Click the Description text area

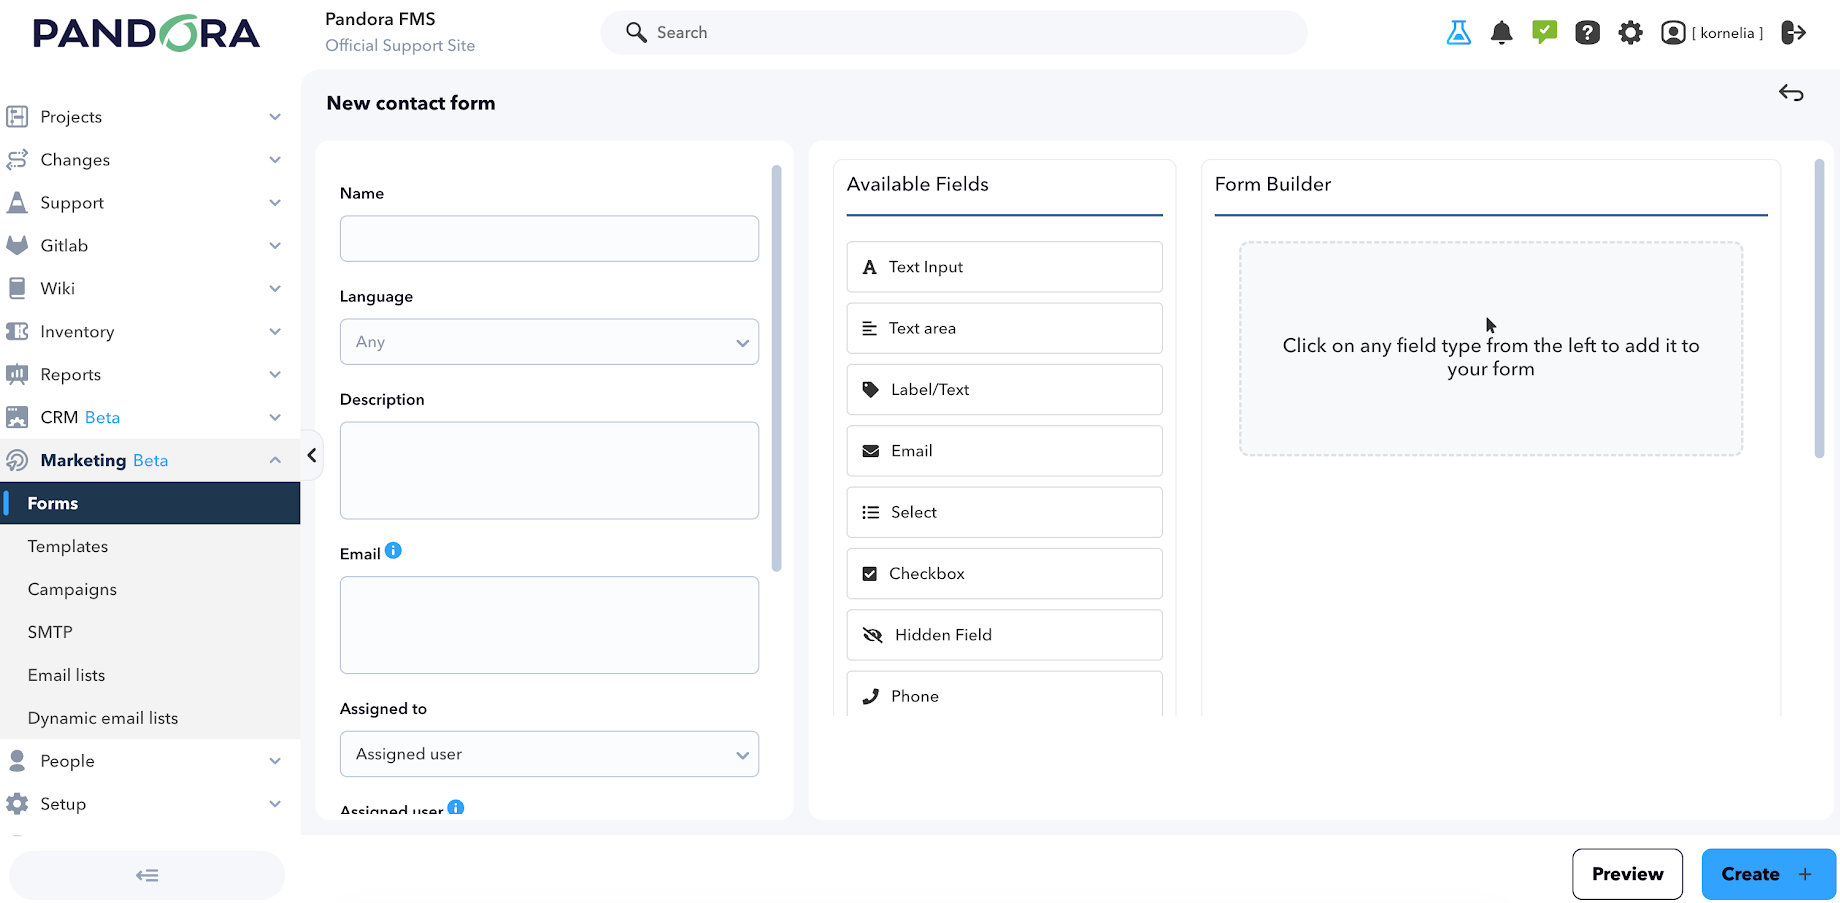click(549, 470)
